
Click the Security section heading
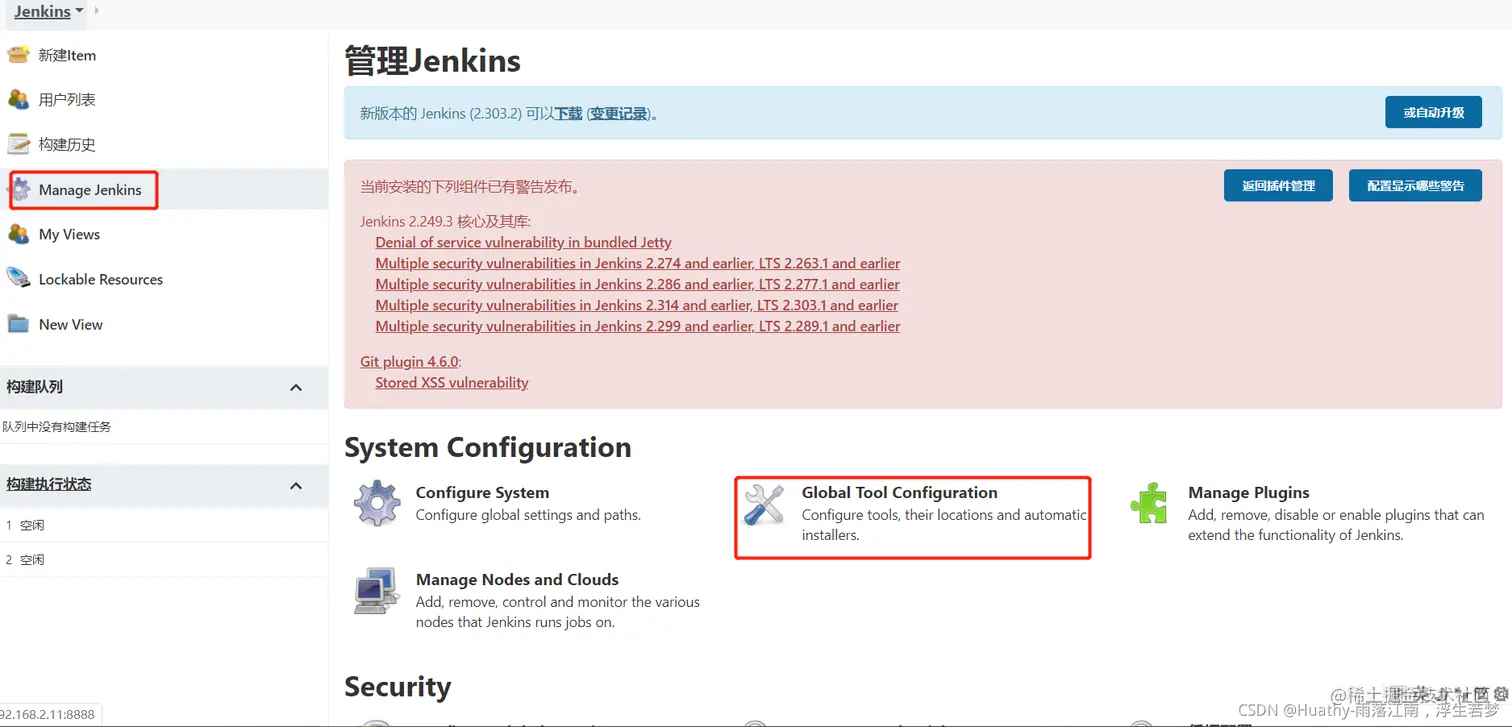(398, 686)
